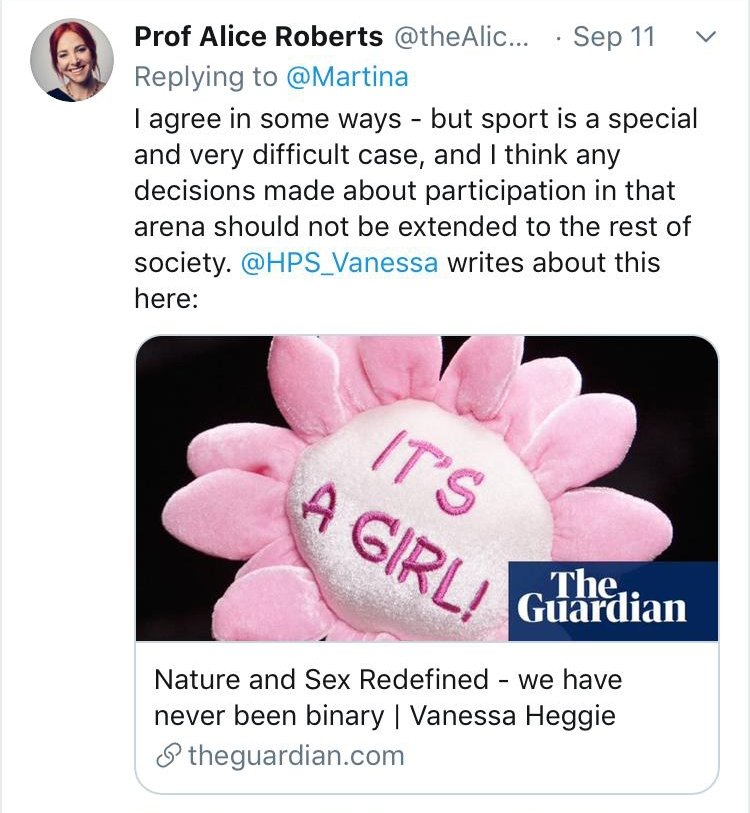750x813 pixels.
Task: Click the 'Replying to' label
Action: click(x=206, y=77)
